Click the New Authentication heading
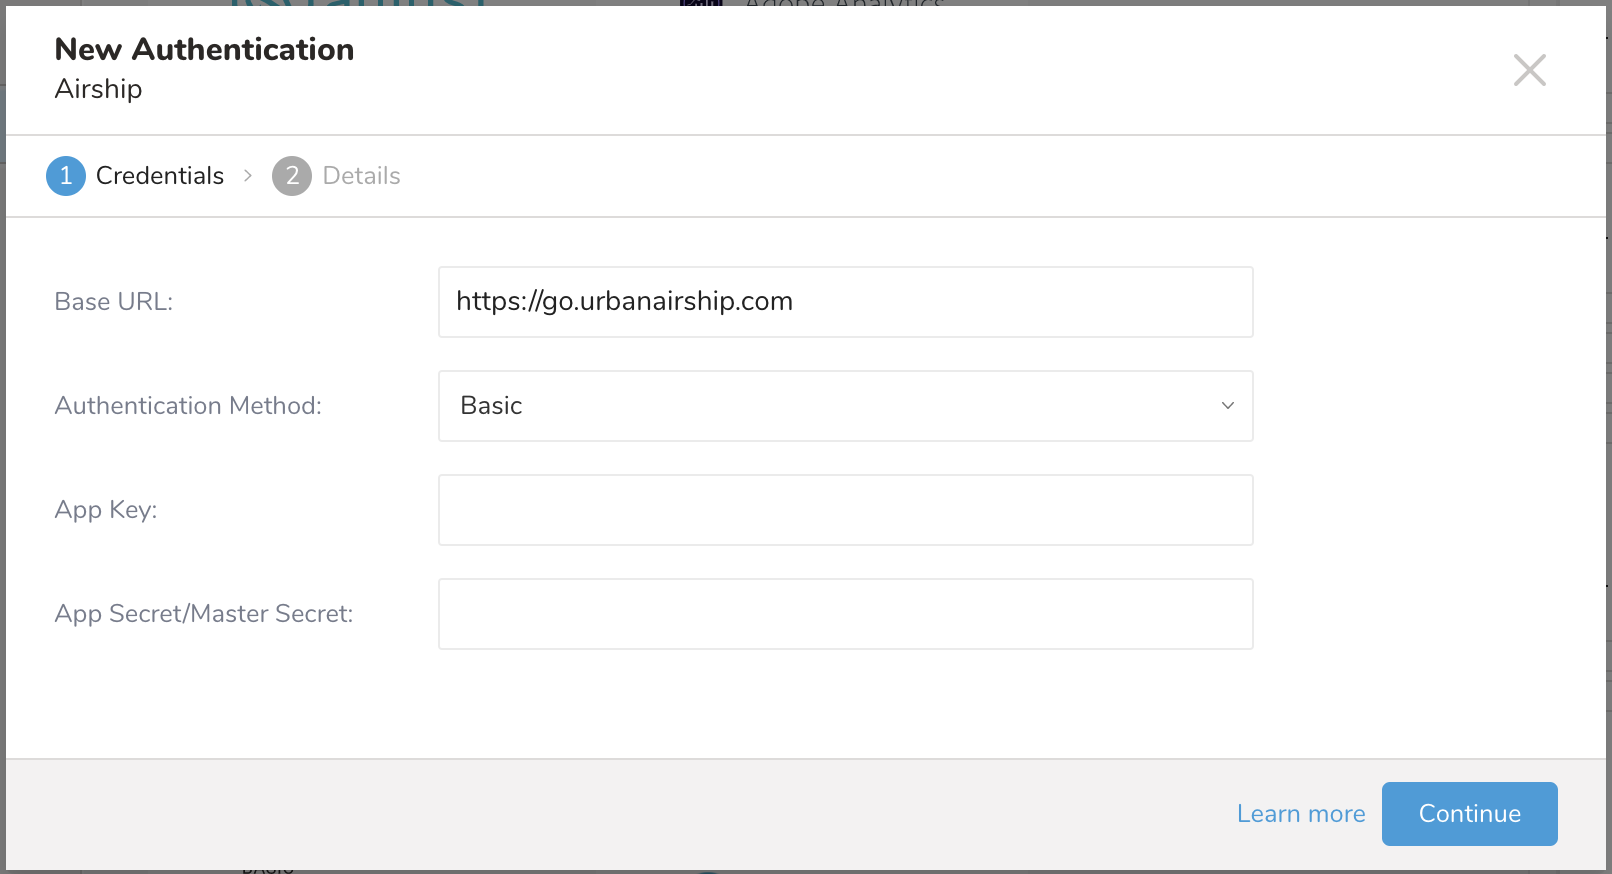This screenshot has height=874, width=1612. (x=204, y=49)
